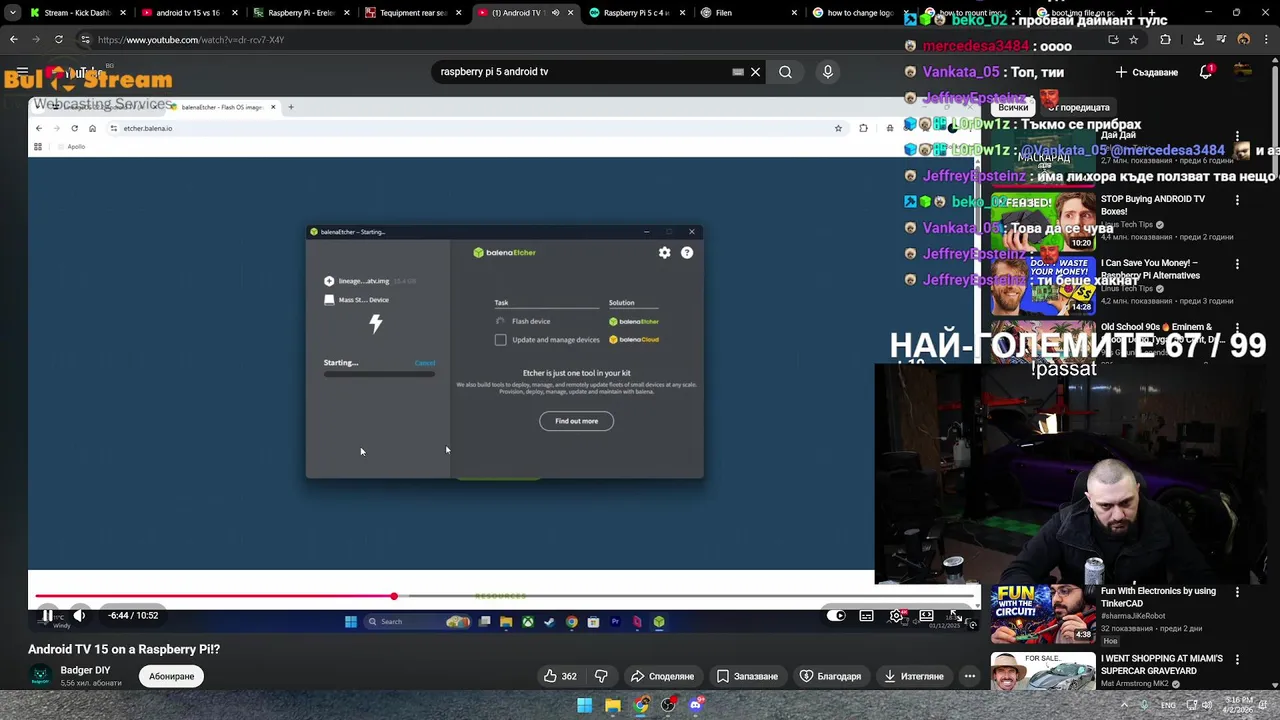Bookmark the page with the star icon
The image size is (1280, 720).
(1133, 40)
